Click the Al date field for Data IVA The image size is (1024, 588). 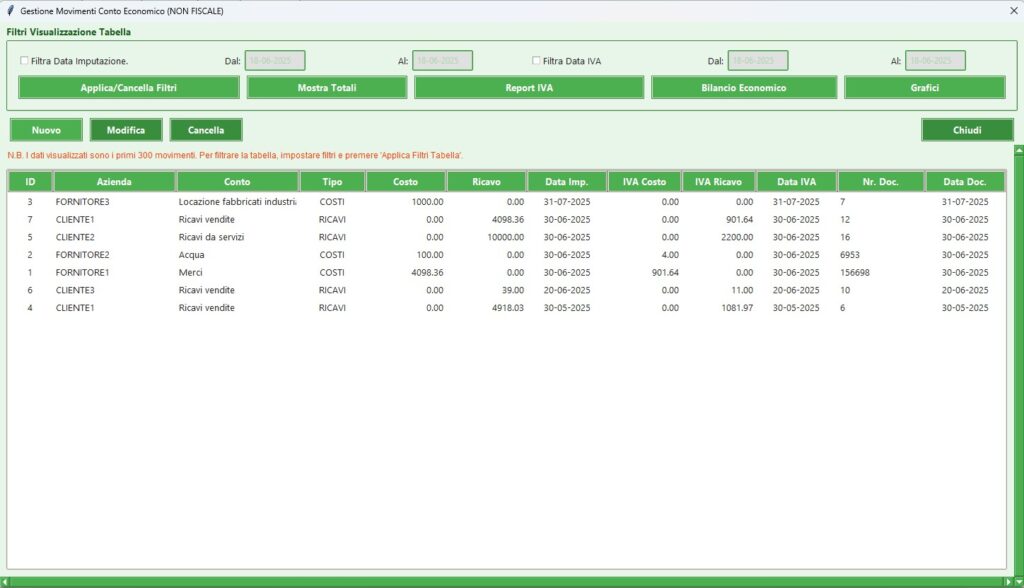point(935,61)
